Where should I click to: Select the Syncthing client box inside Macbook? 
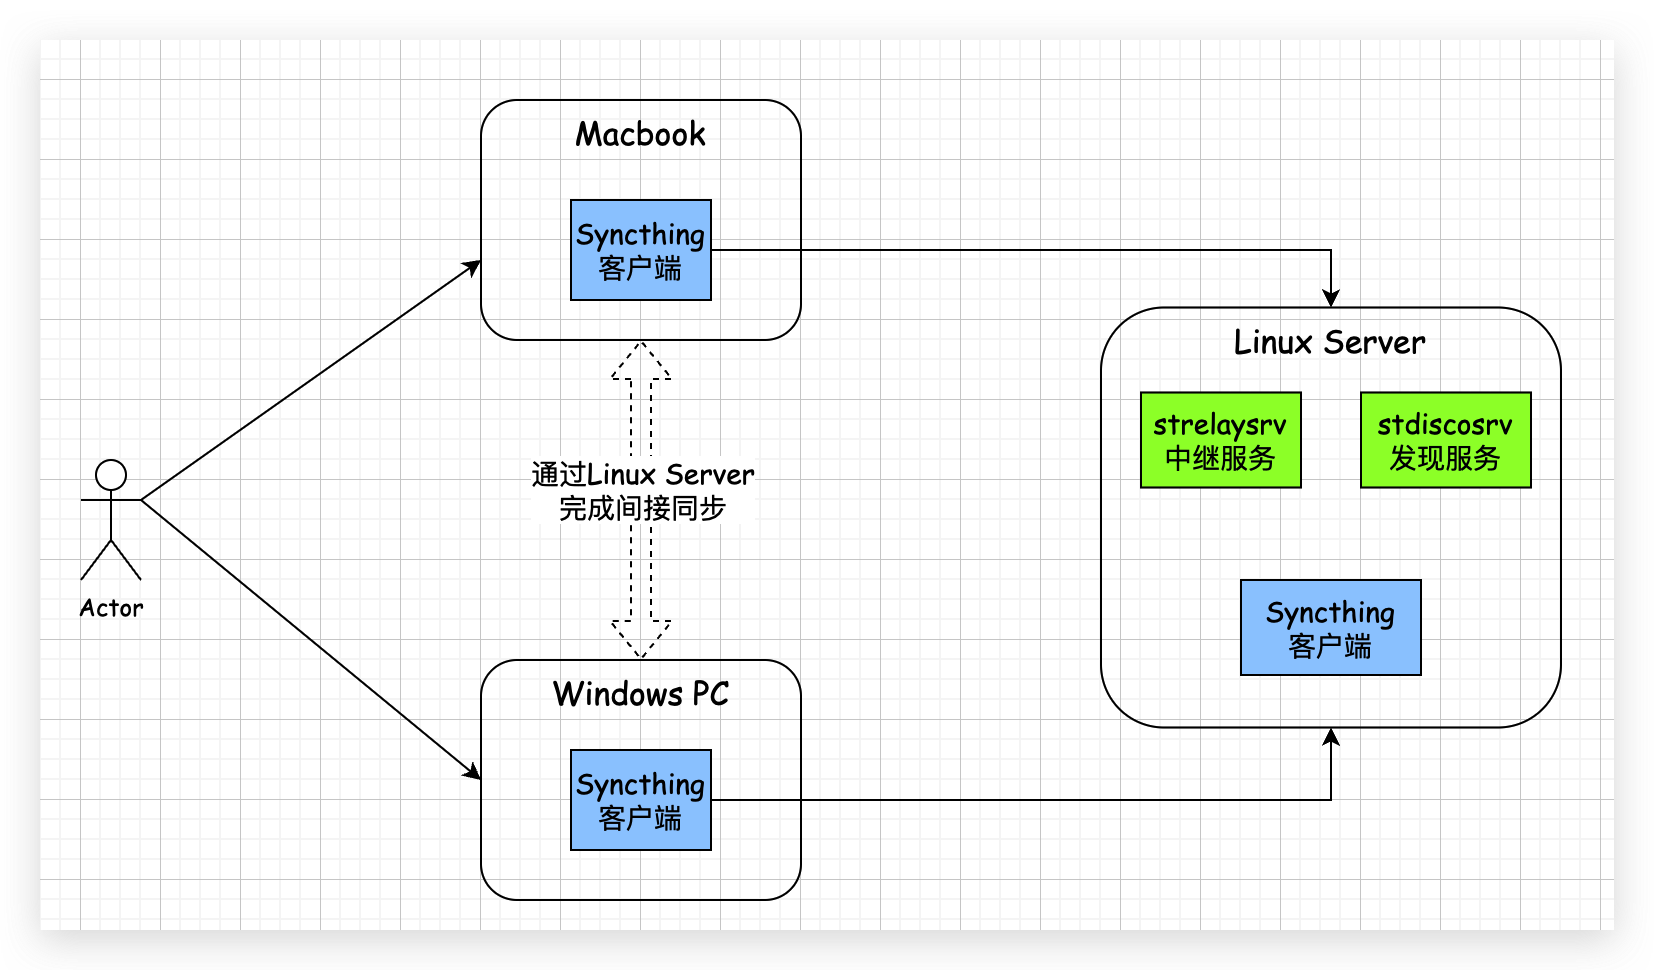(641, 250)
